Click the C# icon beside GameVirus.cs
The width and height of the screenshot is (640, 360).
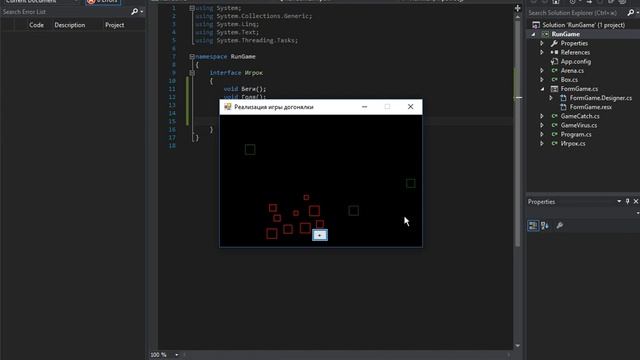coord(554,125)
